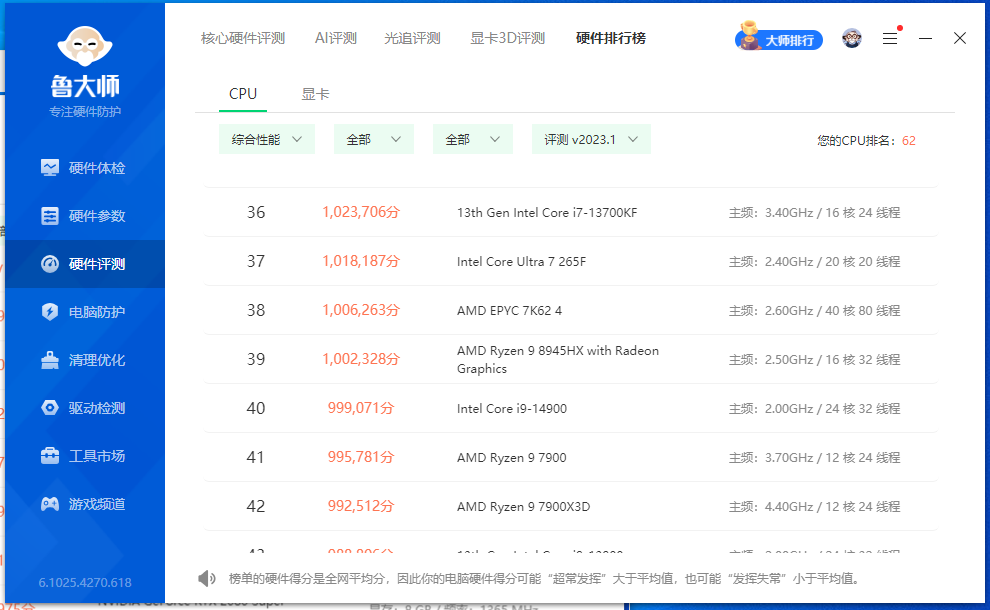The width and height of the screenshot is (990, 610).
Task: Open 驱动检测 in the sidebar
Action: click(85, 408)
